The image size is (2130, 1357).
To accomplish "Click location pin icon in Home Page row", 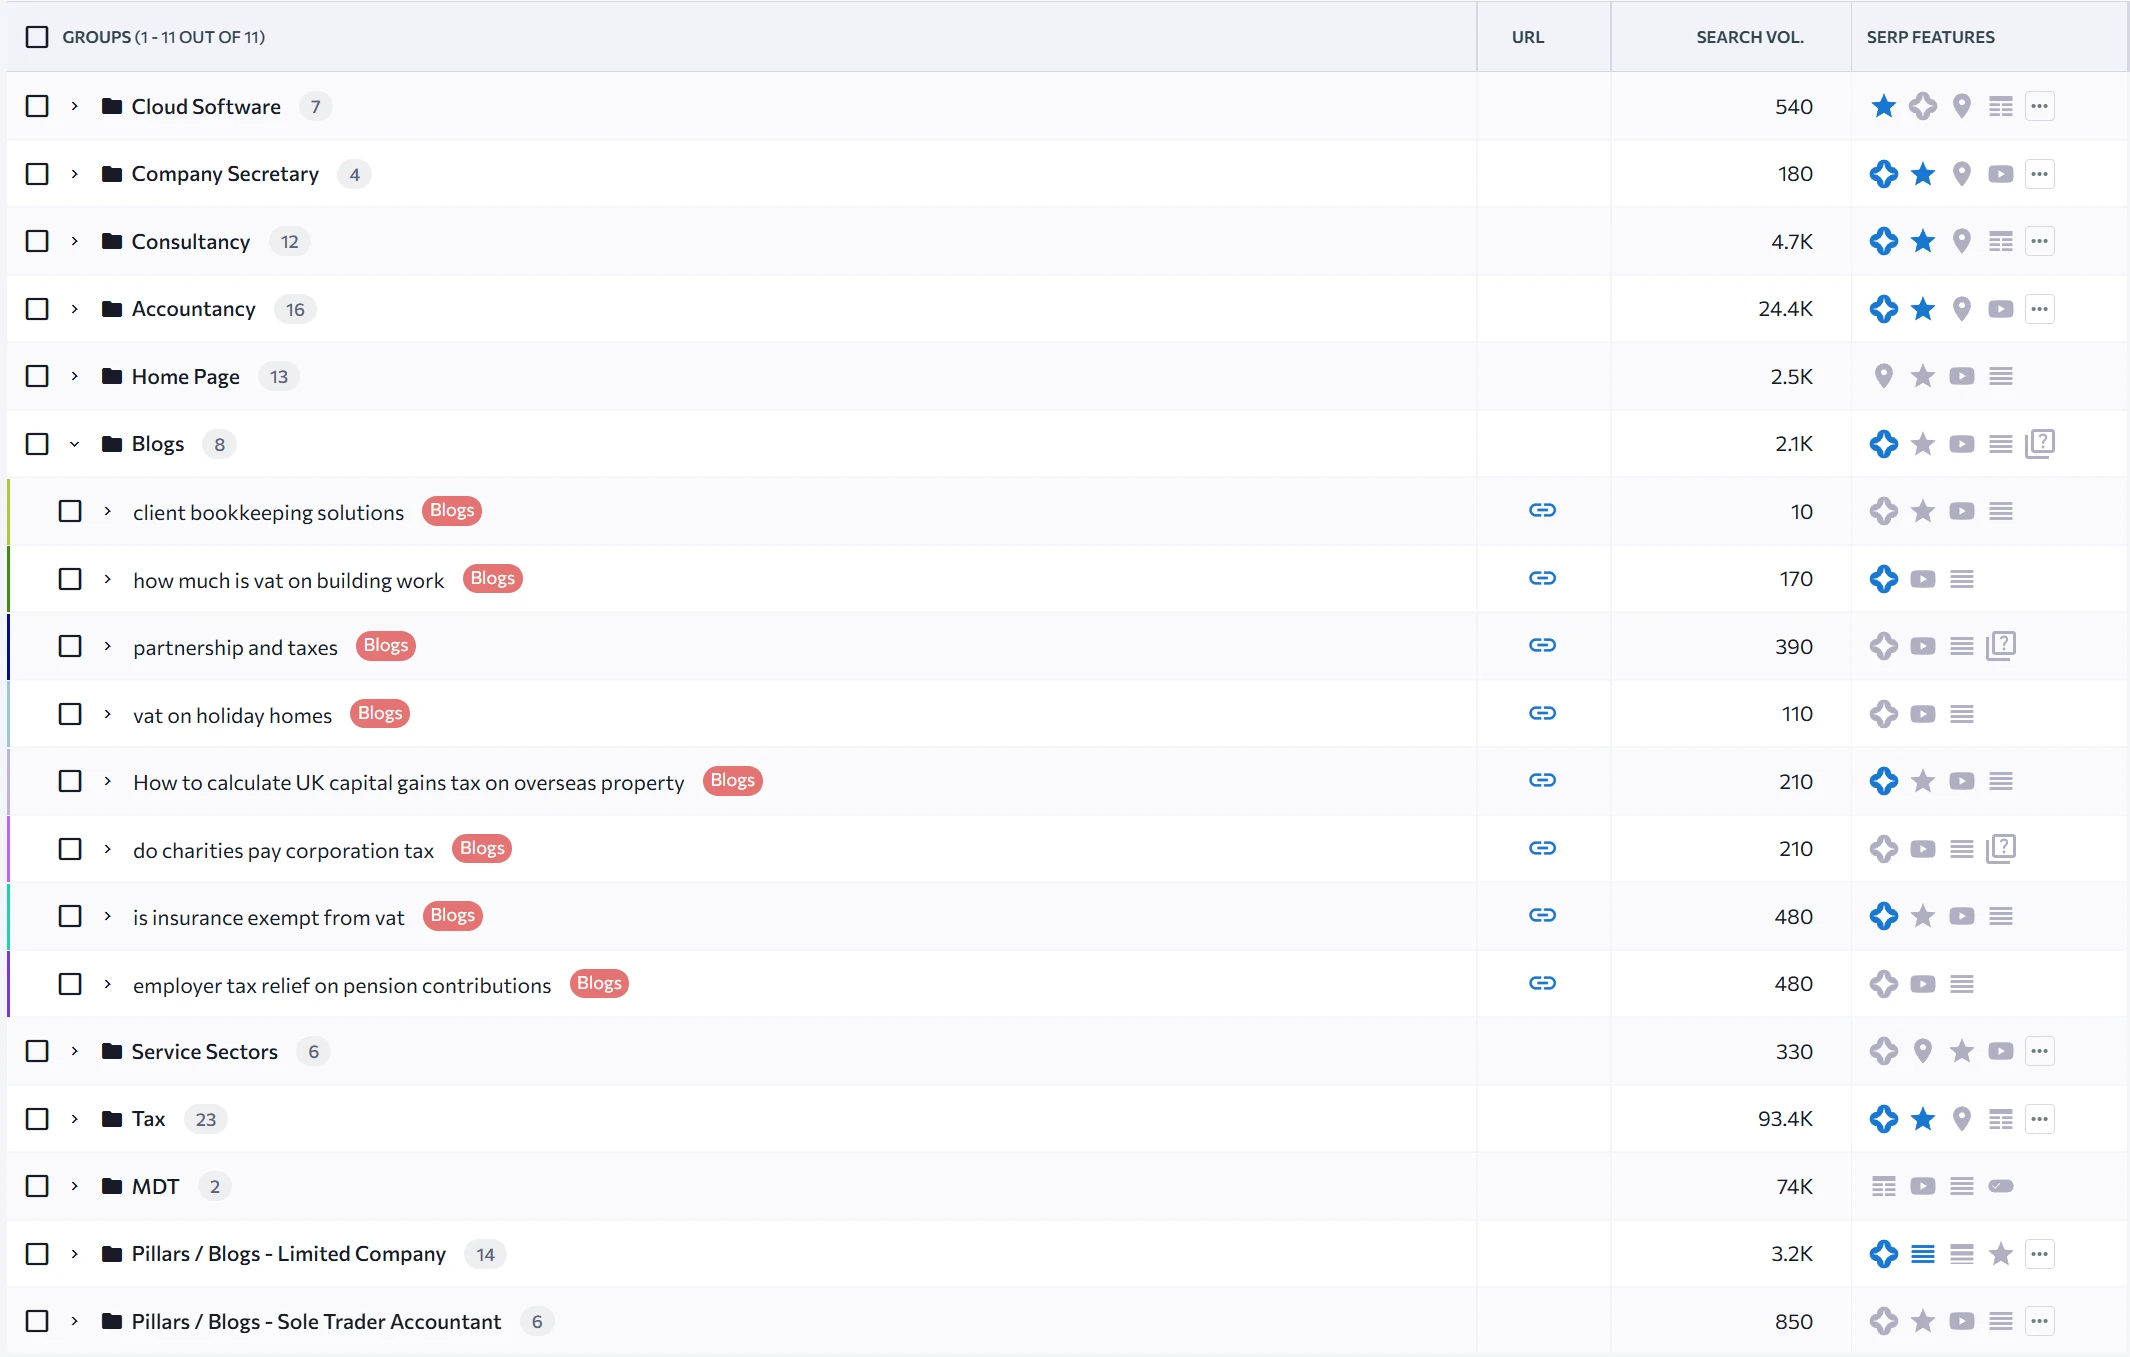I will [x=1884, y=376].
